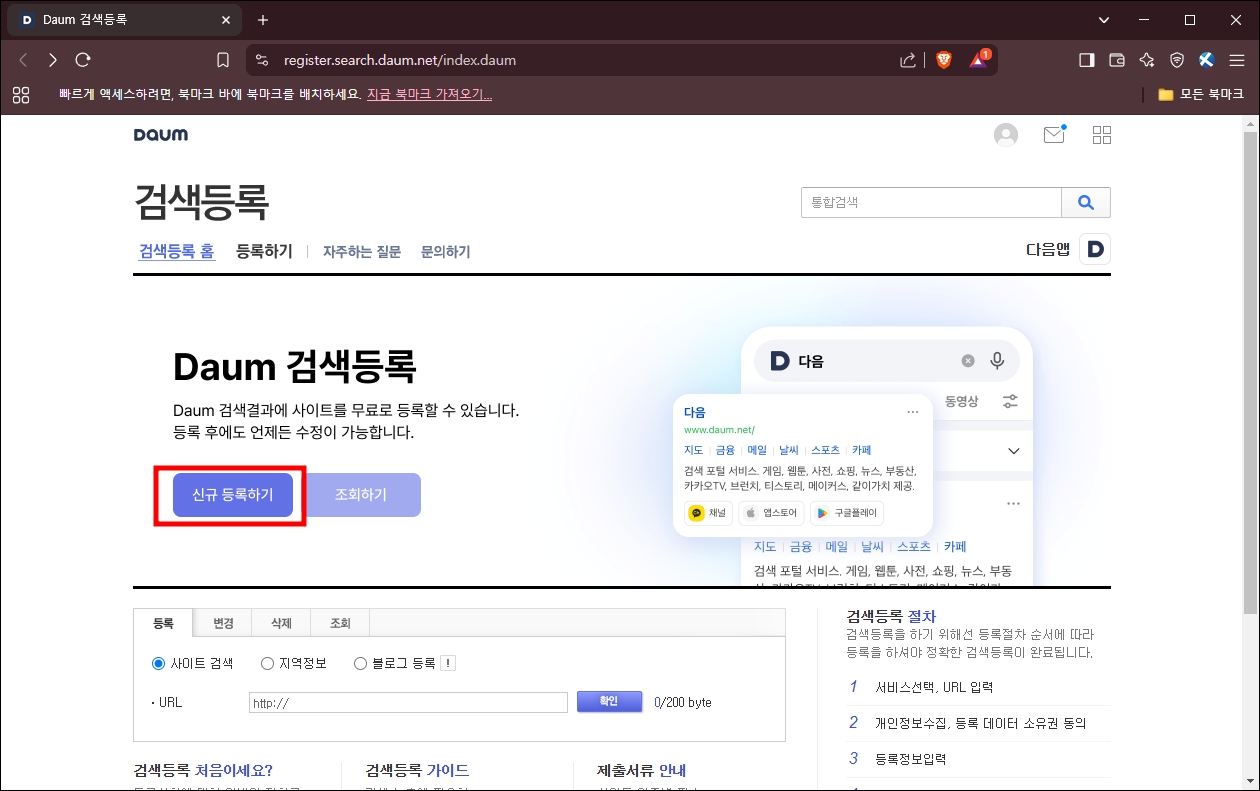The height and width of the screenshot is (791, 1260).
Task: Open the Brave Wallet icon
Action: click(1117, 60)
